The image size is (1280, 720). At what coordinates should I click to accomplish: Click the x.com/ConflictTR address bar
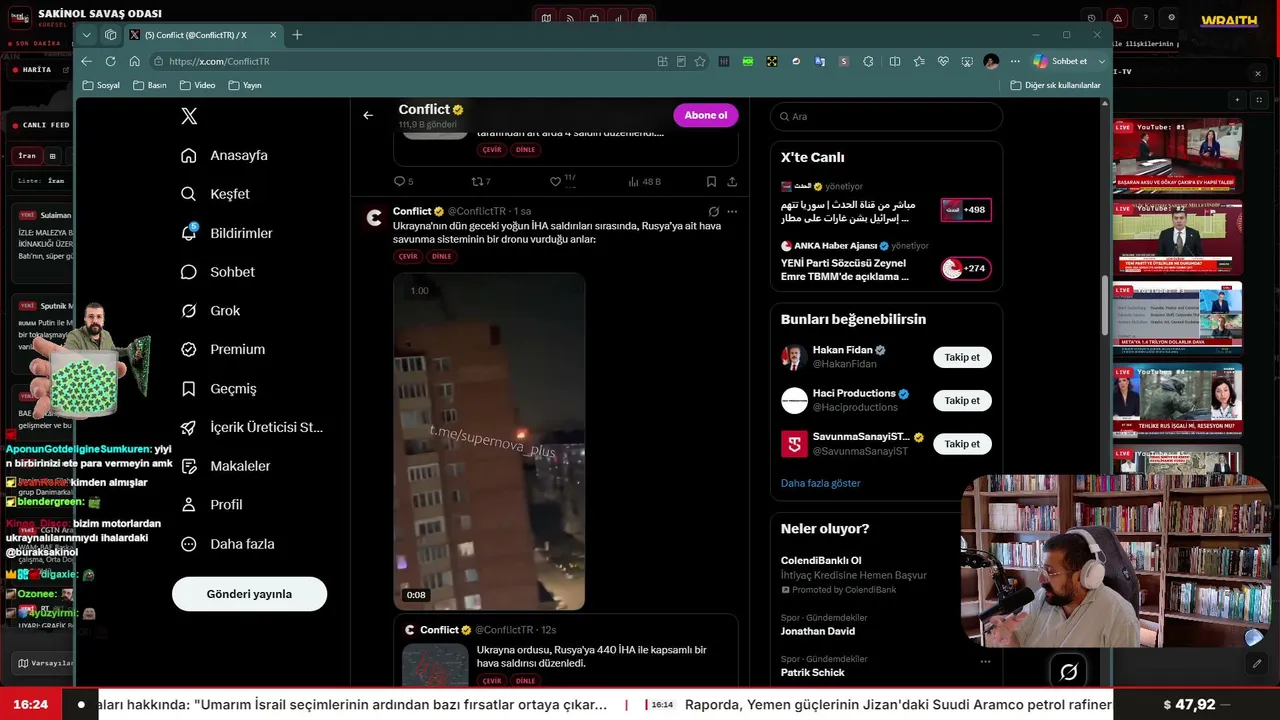click(x=400, y=61)
